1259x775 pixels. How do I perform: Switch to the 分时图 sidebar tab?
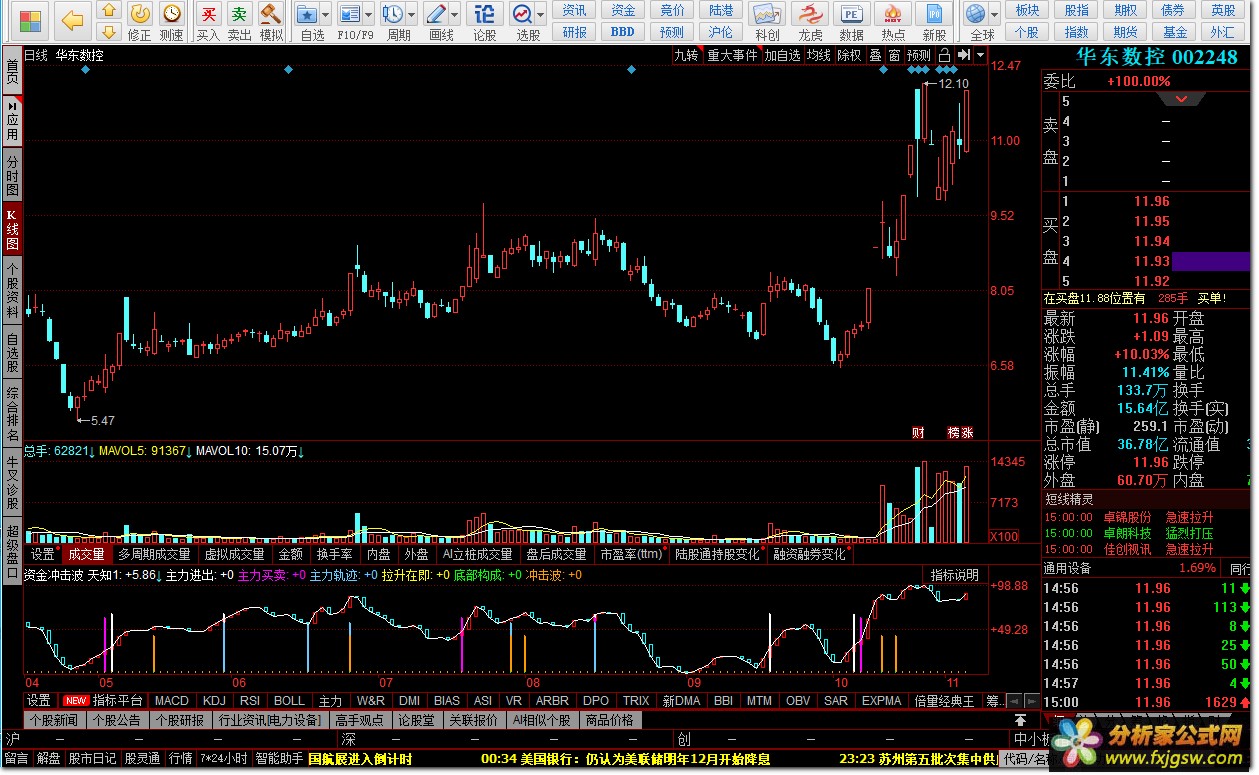(12, 175)
